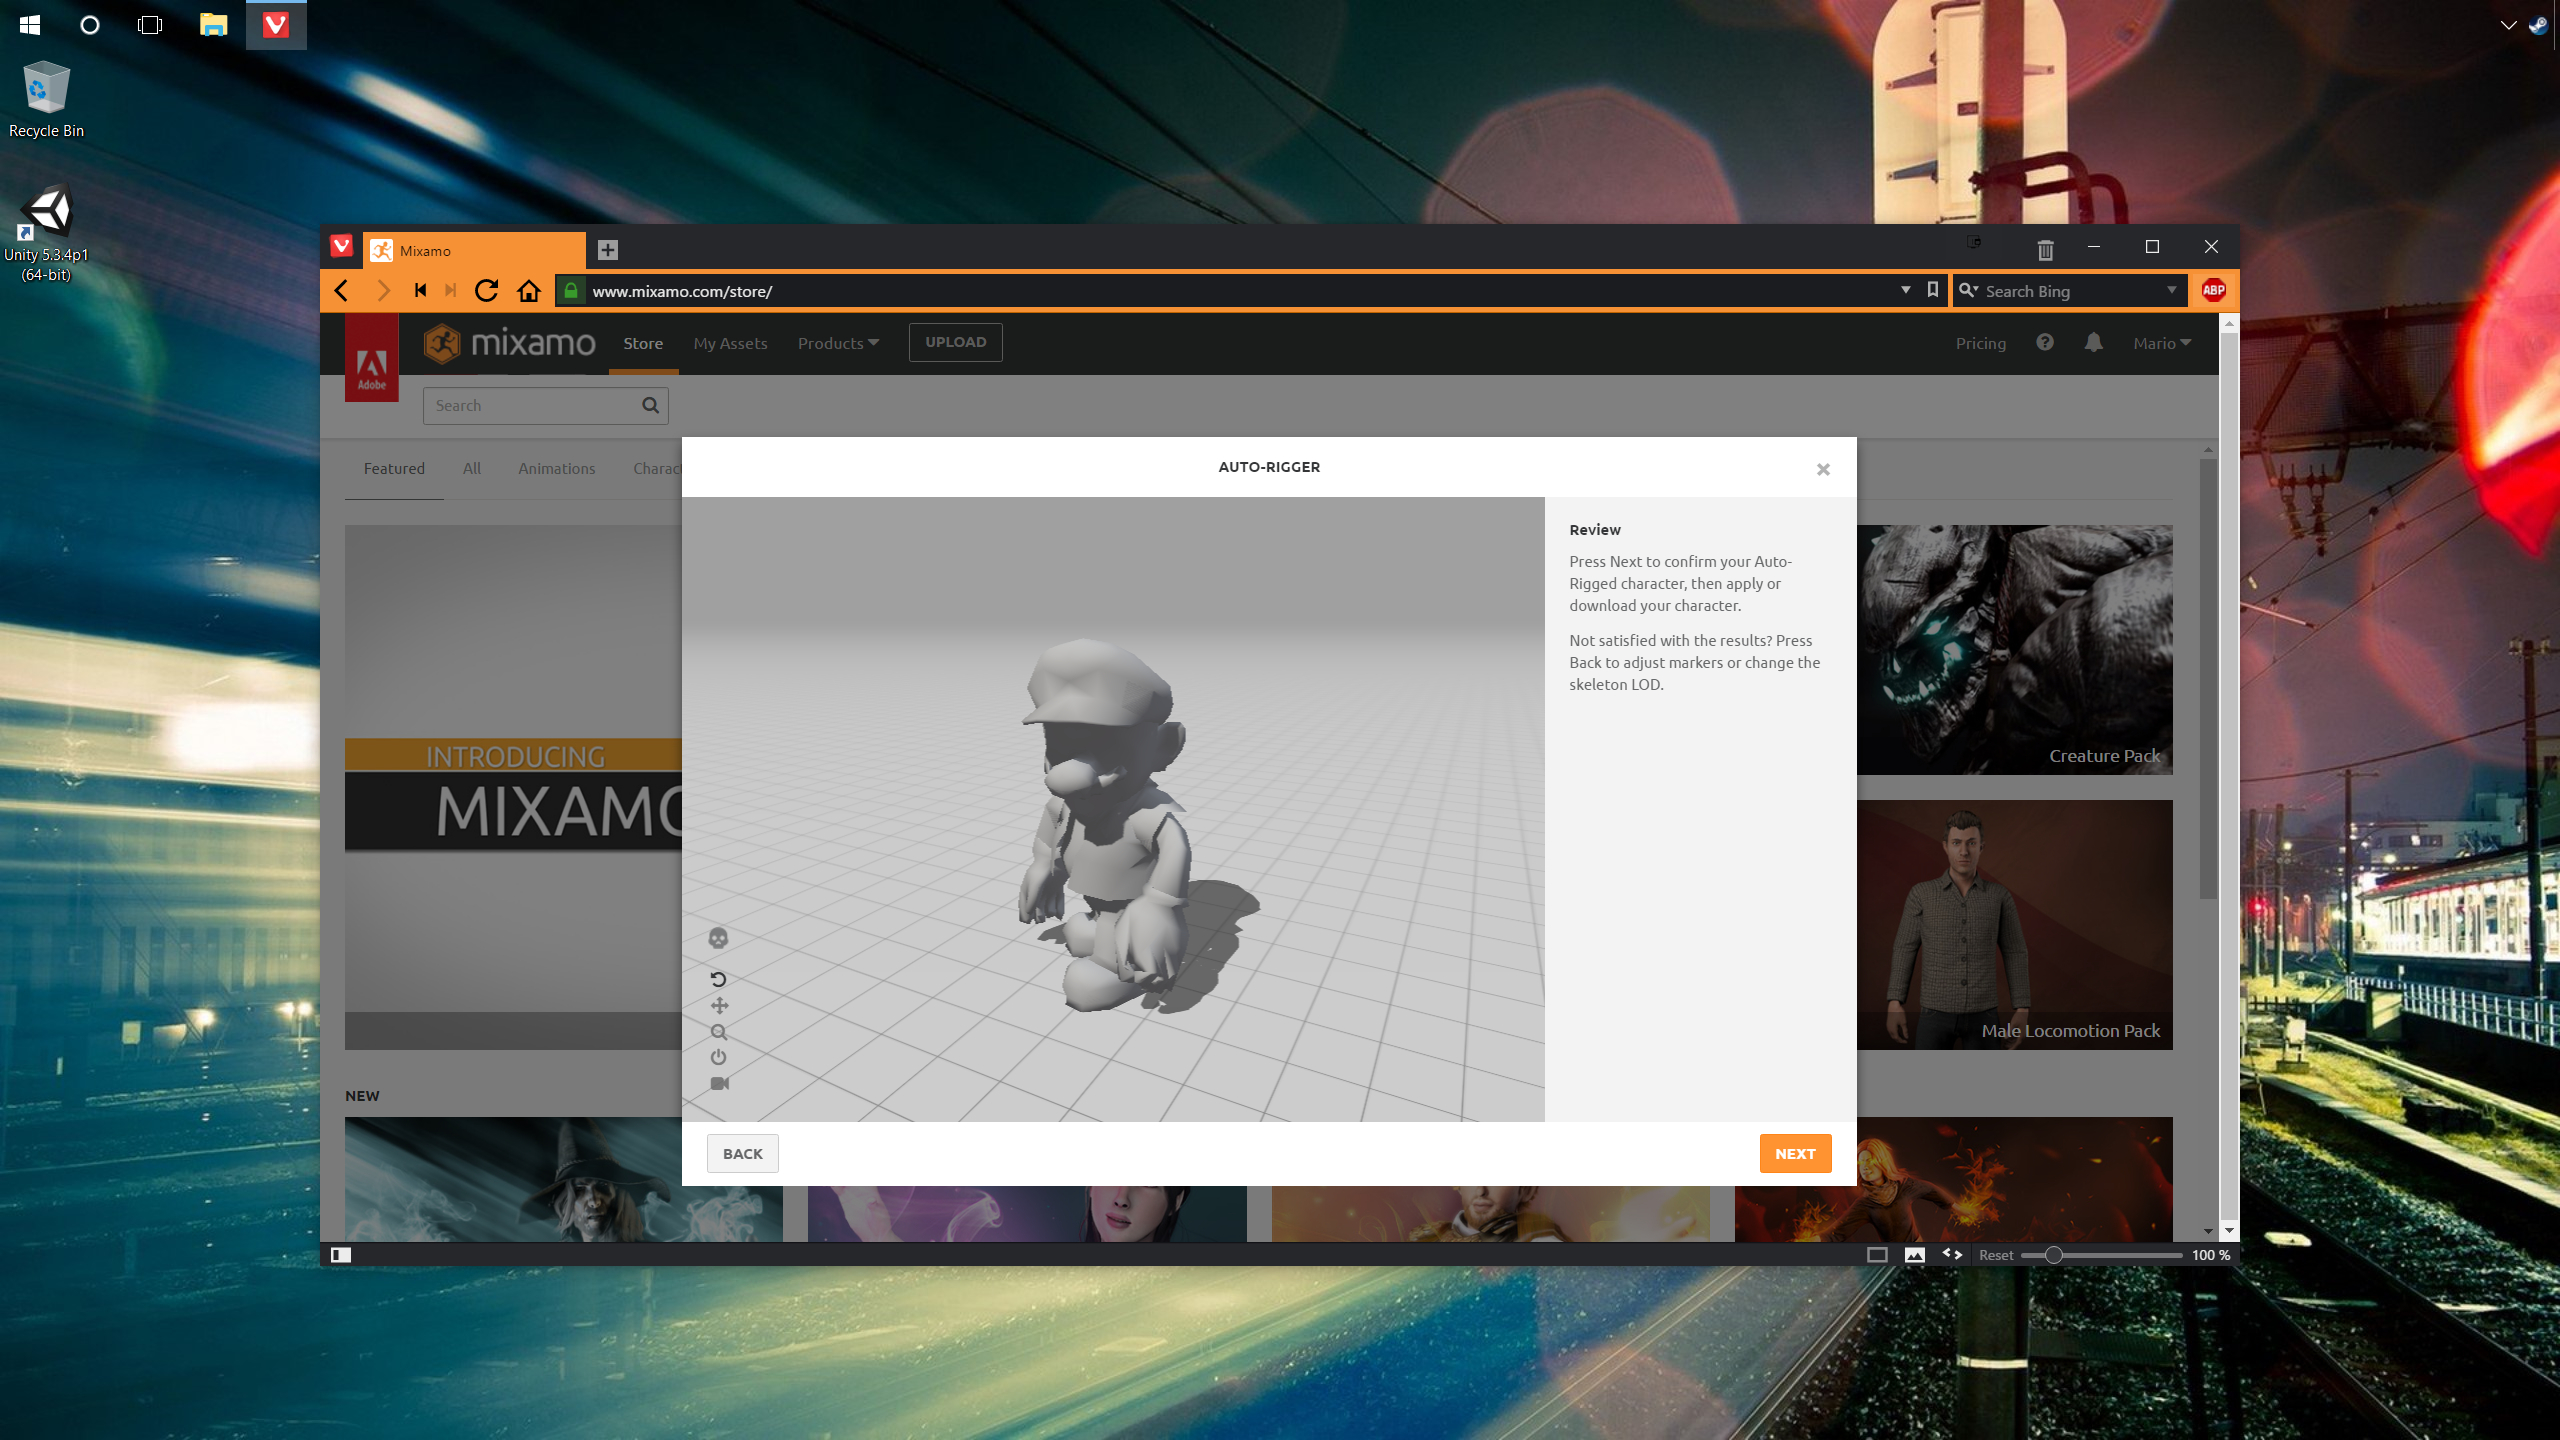The image size is (2560, 1440).
Task: Click the BACK button
Action: (742, 1153)
